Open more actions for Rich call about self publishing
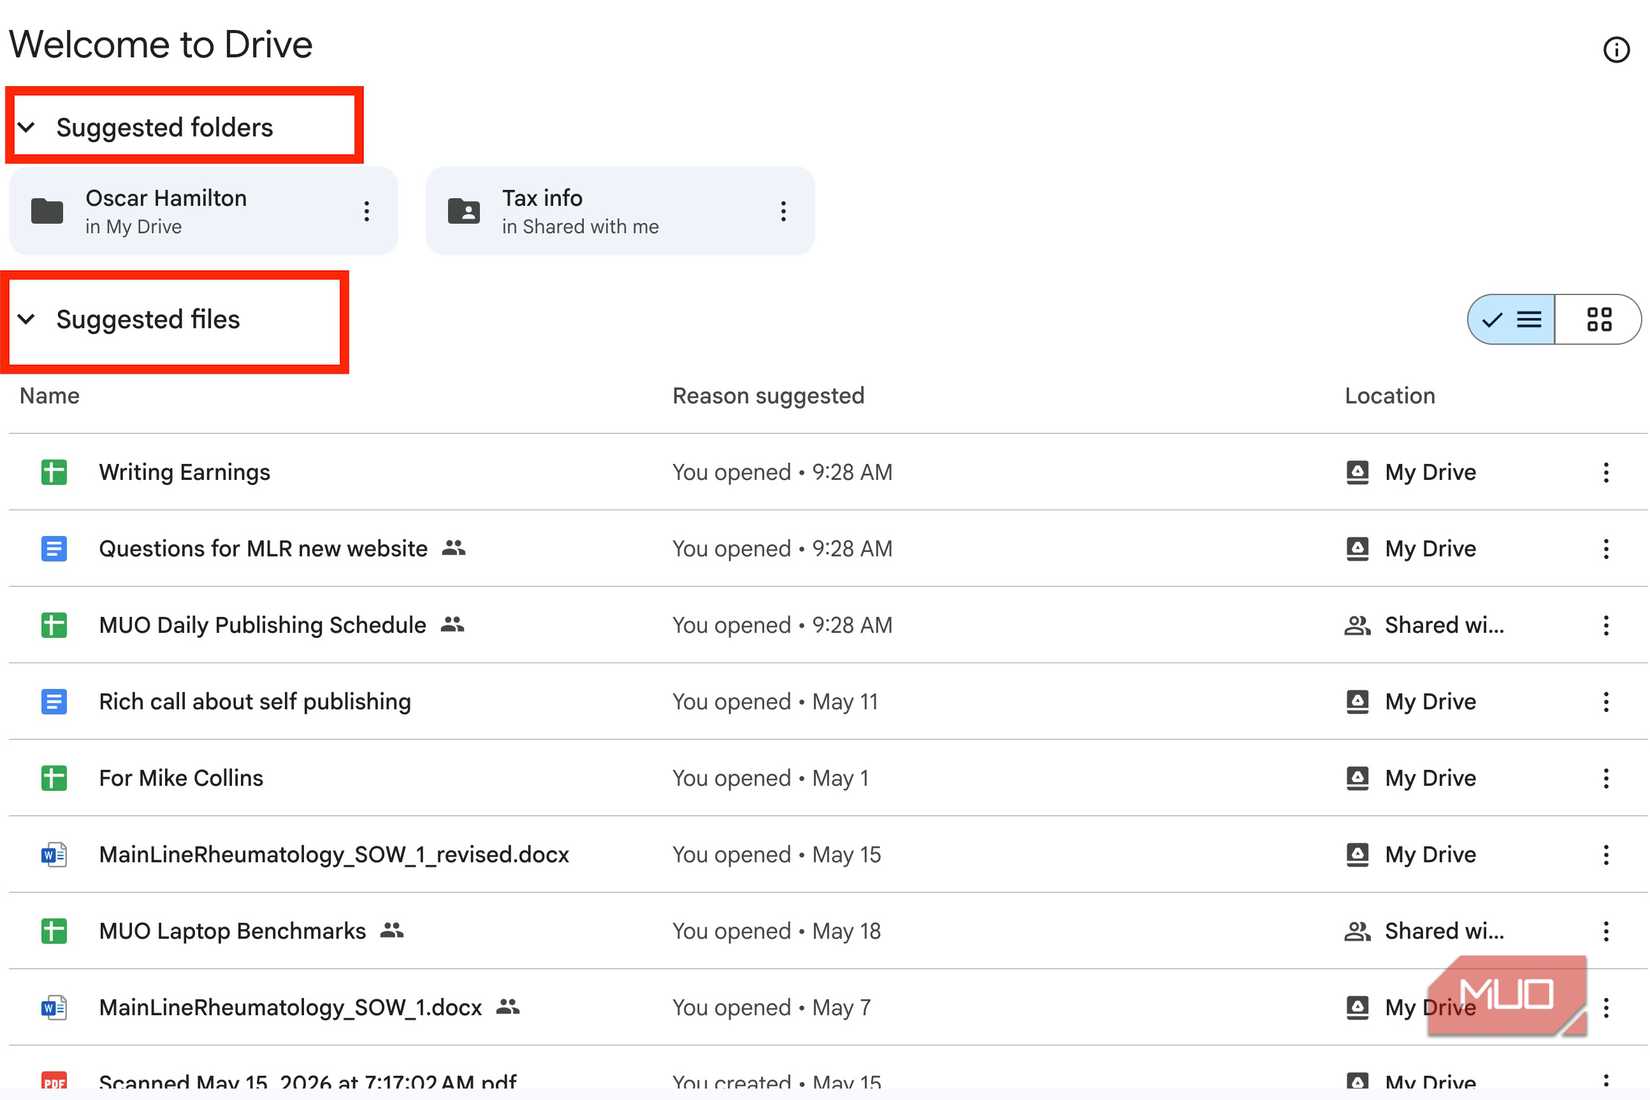The image size is (1650, 1100). [x=1606, y=702]
